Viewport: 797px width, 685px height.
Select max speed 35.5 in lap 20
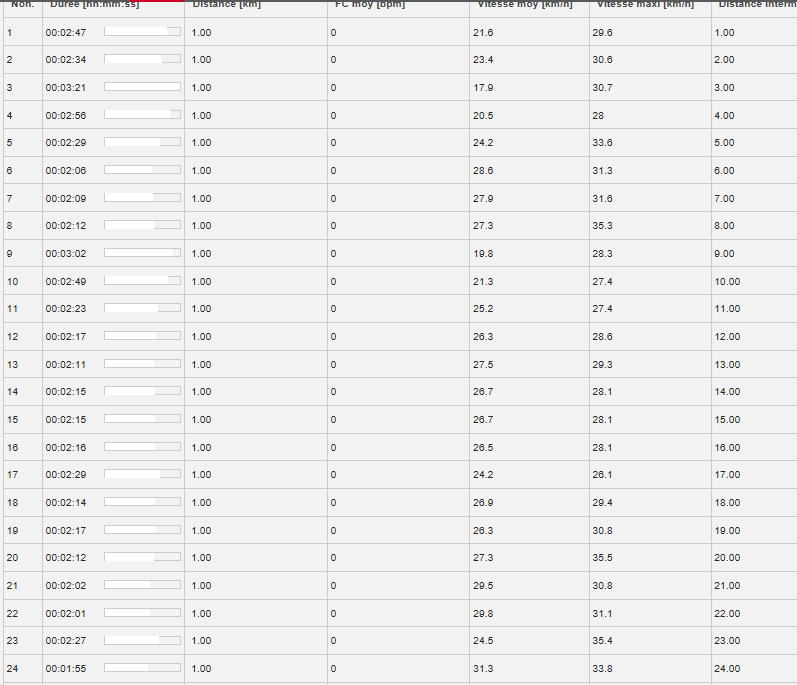(x=602, y=557)
